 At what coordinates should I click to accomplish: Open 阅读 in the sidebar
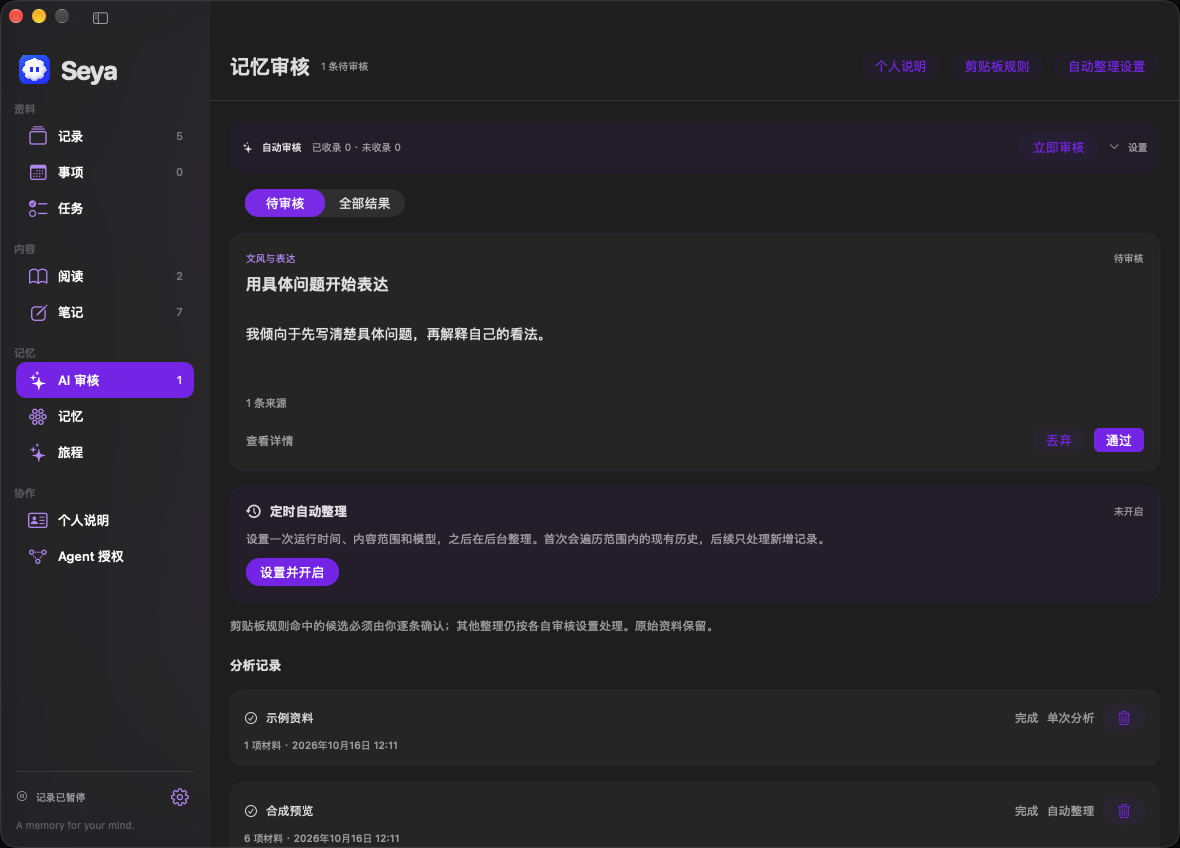click(x=105, y=276)
